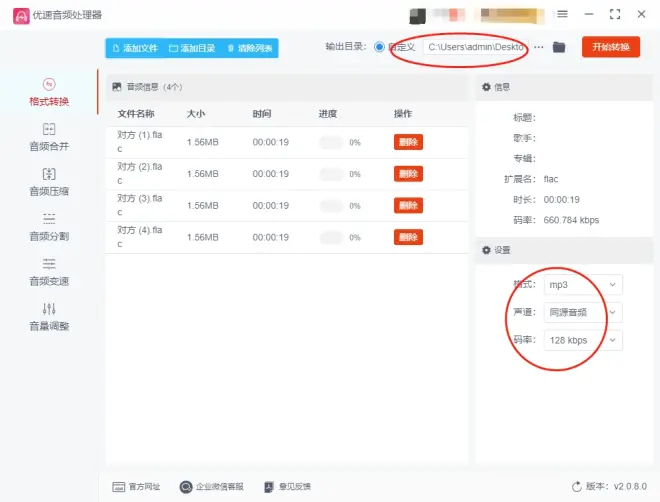Open the 格式 mp3 format dropdown
The width and height of the screenshot is (660, 502).
[583, 285]
